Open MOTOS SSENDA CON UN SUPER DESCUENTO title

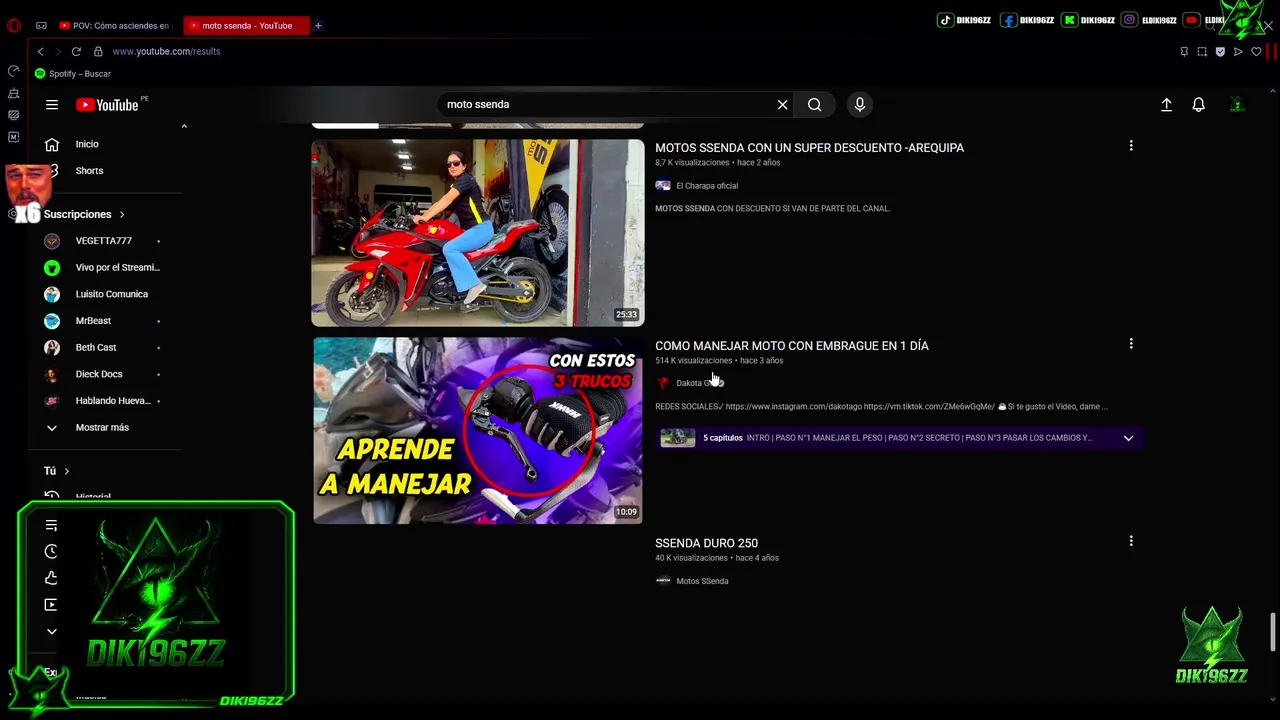[809, 148]
